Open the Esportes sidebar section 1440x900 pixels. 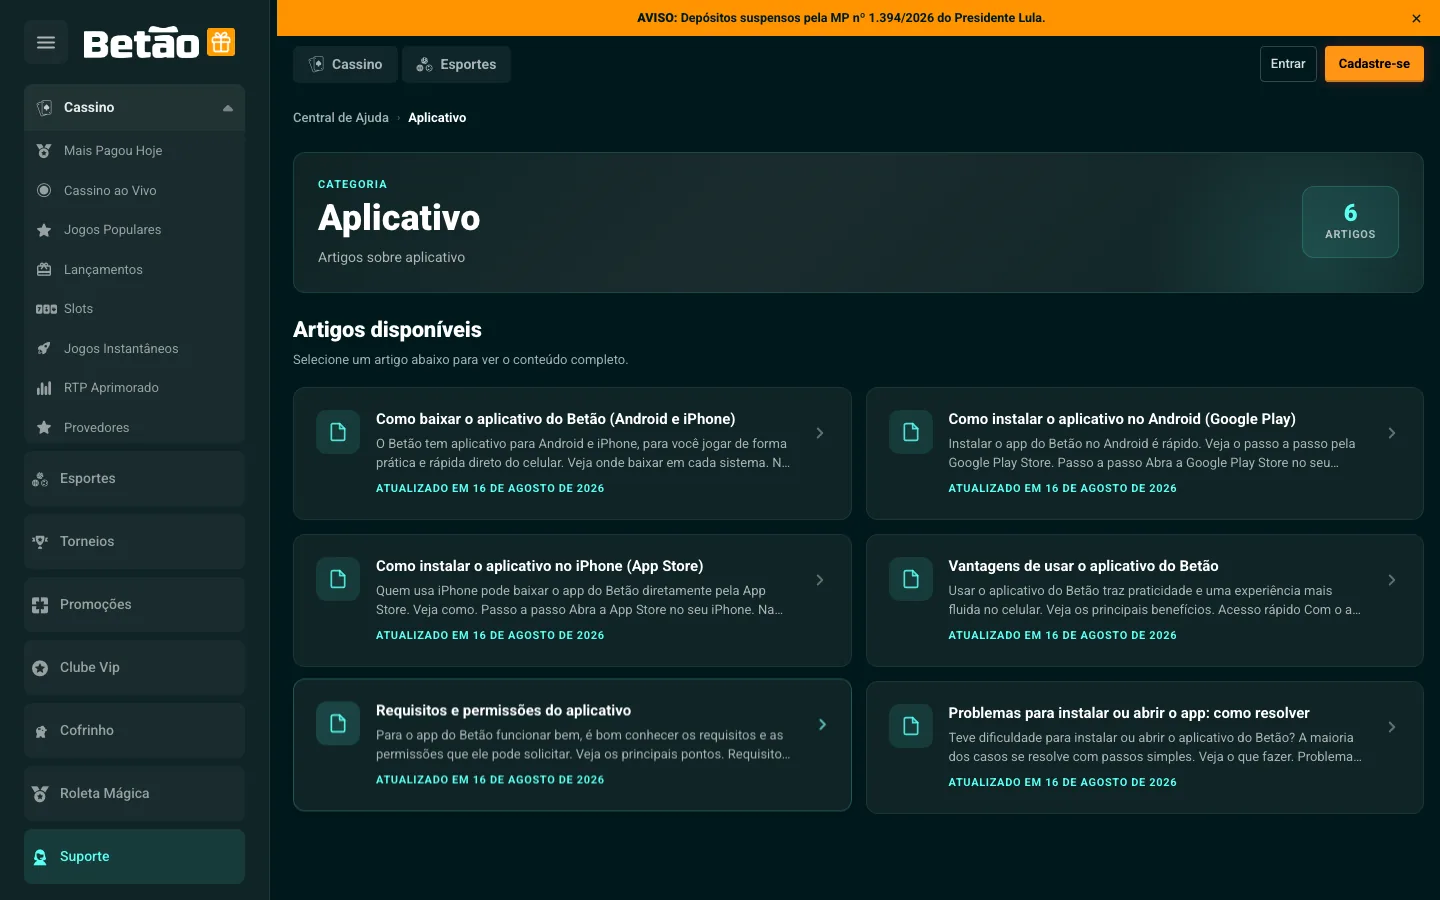coord(134,479)
